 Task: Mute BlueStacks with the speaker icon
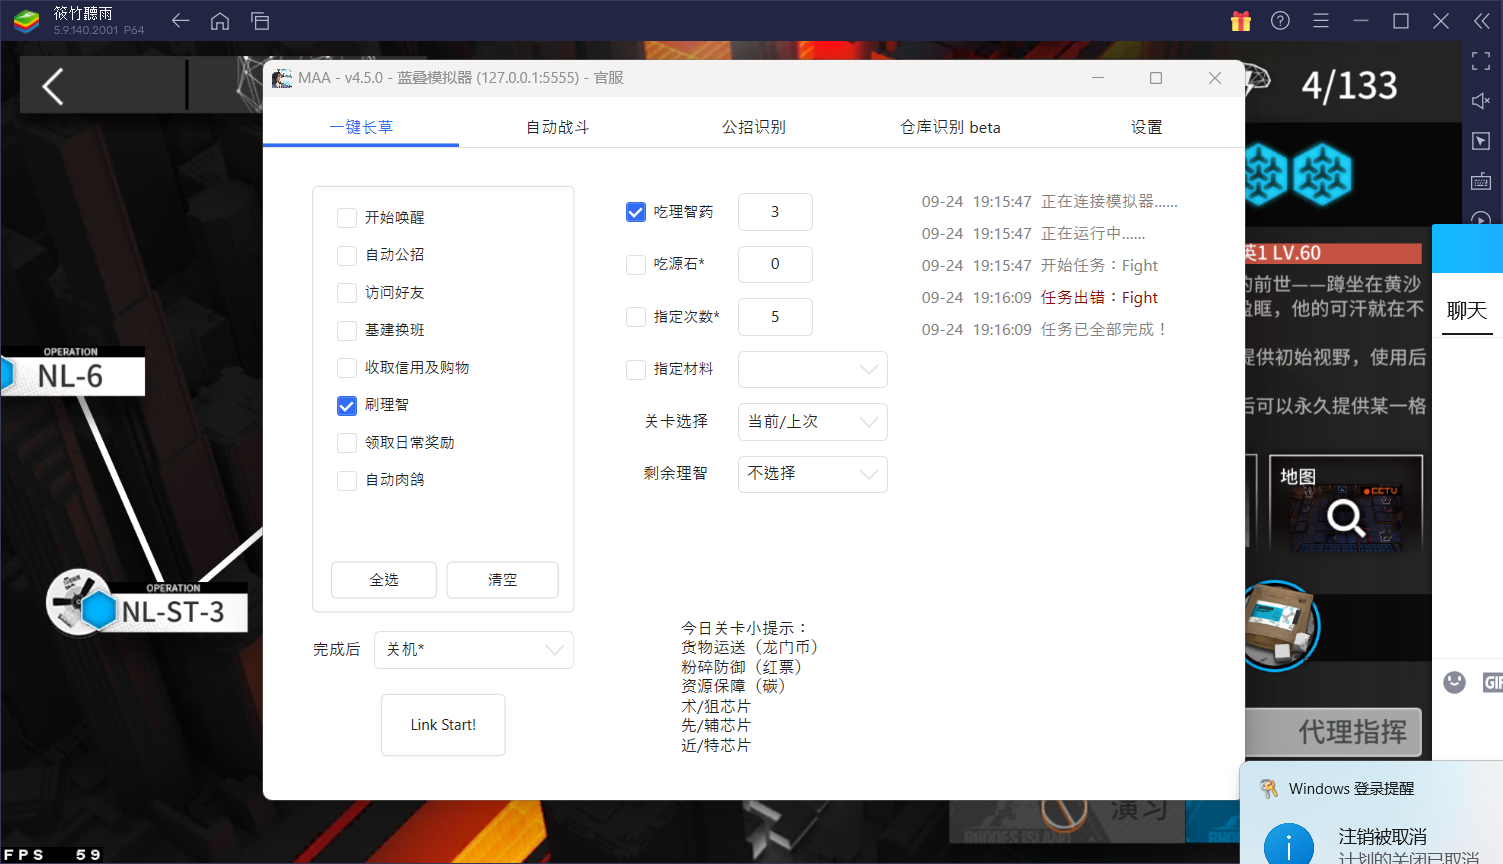(1481, 100)
